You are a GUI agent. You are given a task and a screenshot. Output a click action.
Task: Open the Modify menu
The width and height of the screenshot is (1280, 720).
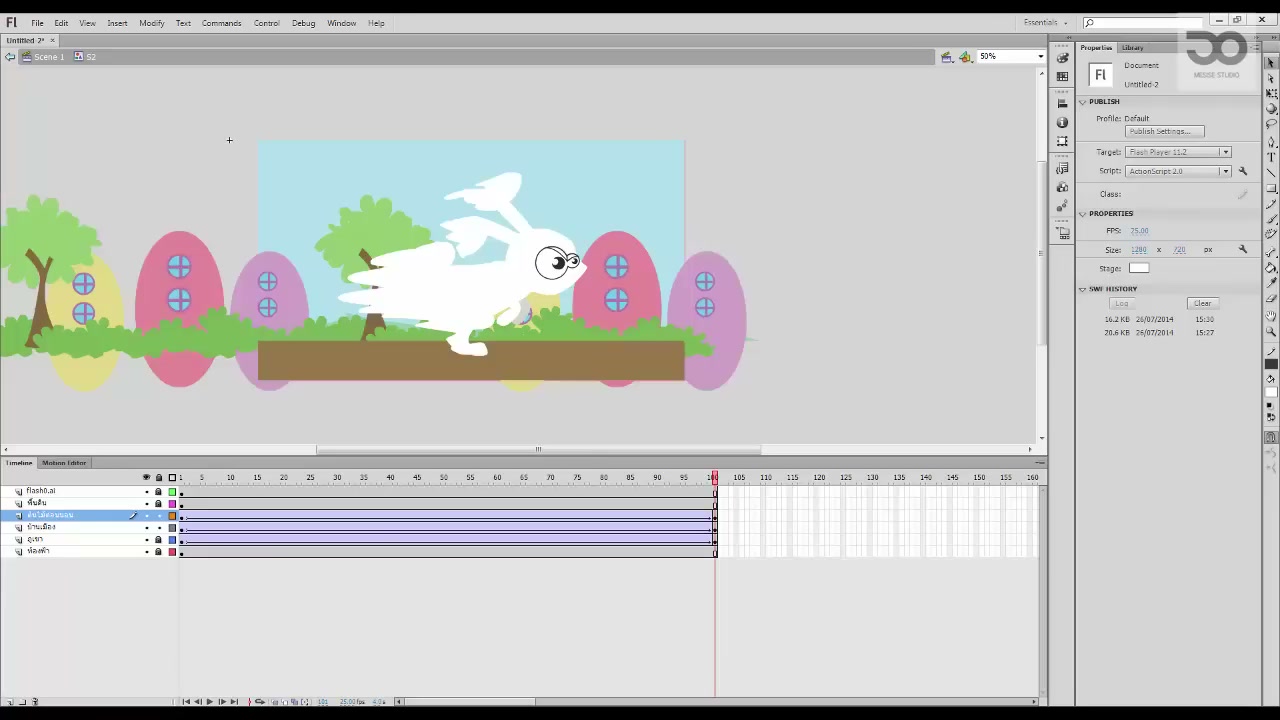pos(152,23)
